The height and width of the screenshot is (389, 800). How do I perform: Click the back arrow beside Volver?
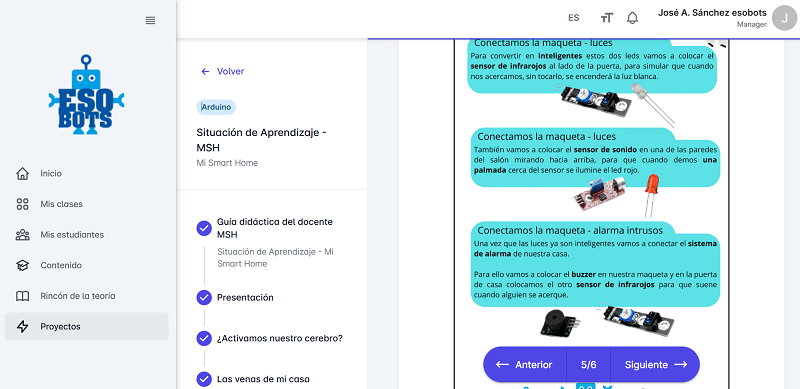click(x=205, y=71)
